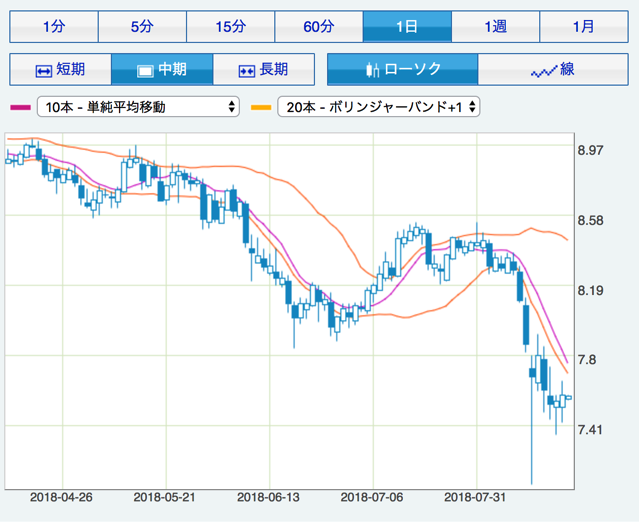Image resolution: width=639 pixels, height=527 pixels.
Task: Click the magenta indicator color swatch
Action: coord(20,108)
